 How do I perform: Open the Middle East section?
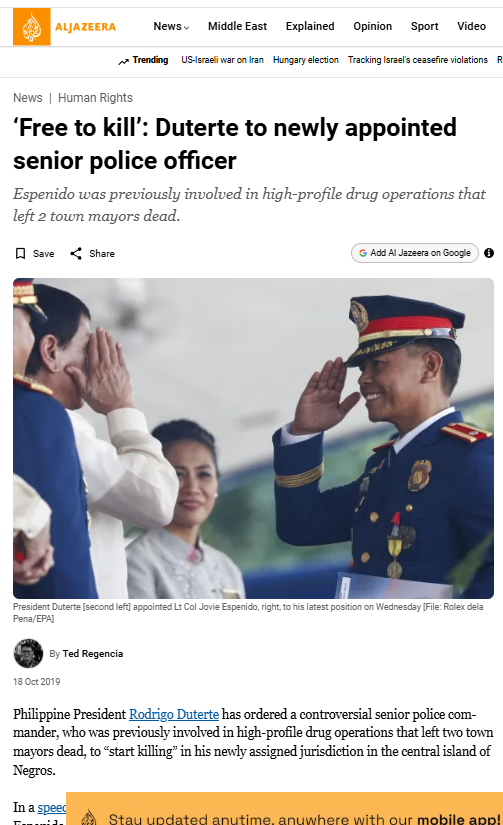tap(237, 26)
